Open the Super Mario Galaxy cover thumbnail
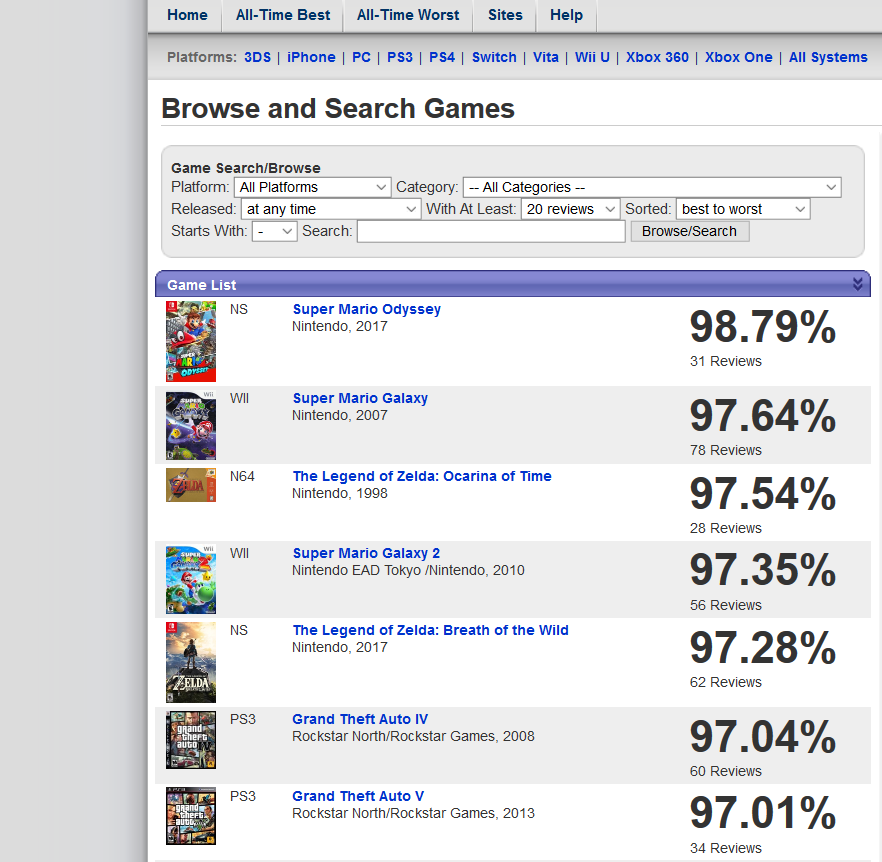Image resolution: width=882 pixels, height=862 pixels. [x=191, y=426]
